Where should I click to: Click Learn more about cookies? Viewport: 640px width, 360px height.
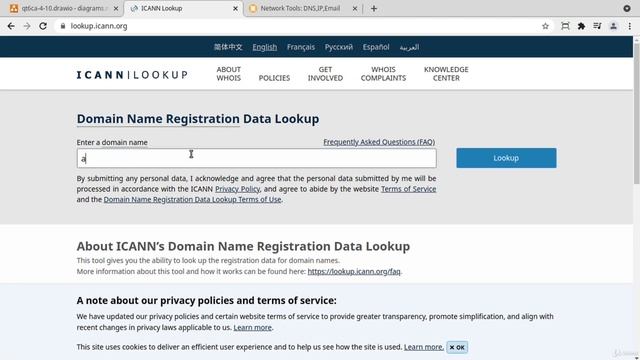point(424,347)
